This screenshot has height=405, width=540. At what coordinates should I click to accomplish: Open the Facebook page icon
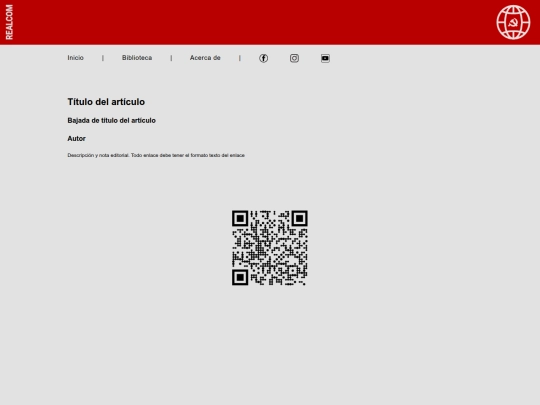[263, 58]
